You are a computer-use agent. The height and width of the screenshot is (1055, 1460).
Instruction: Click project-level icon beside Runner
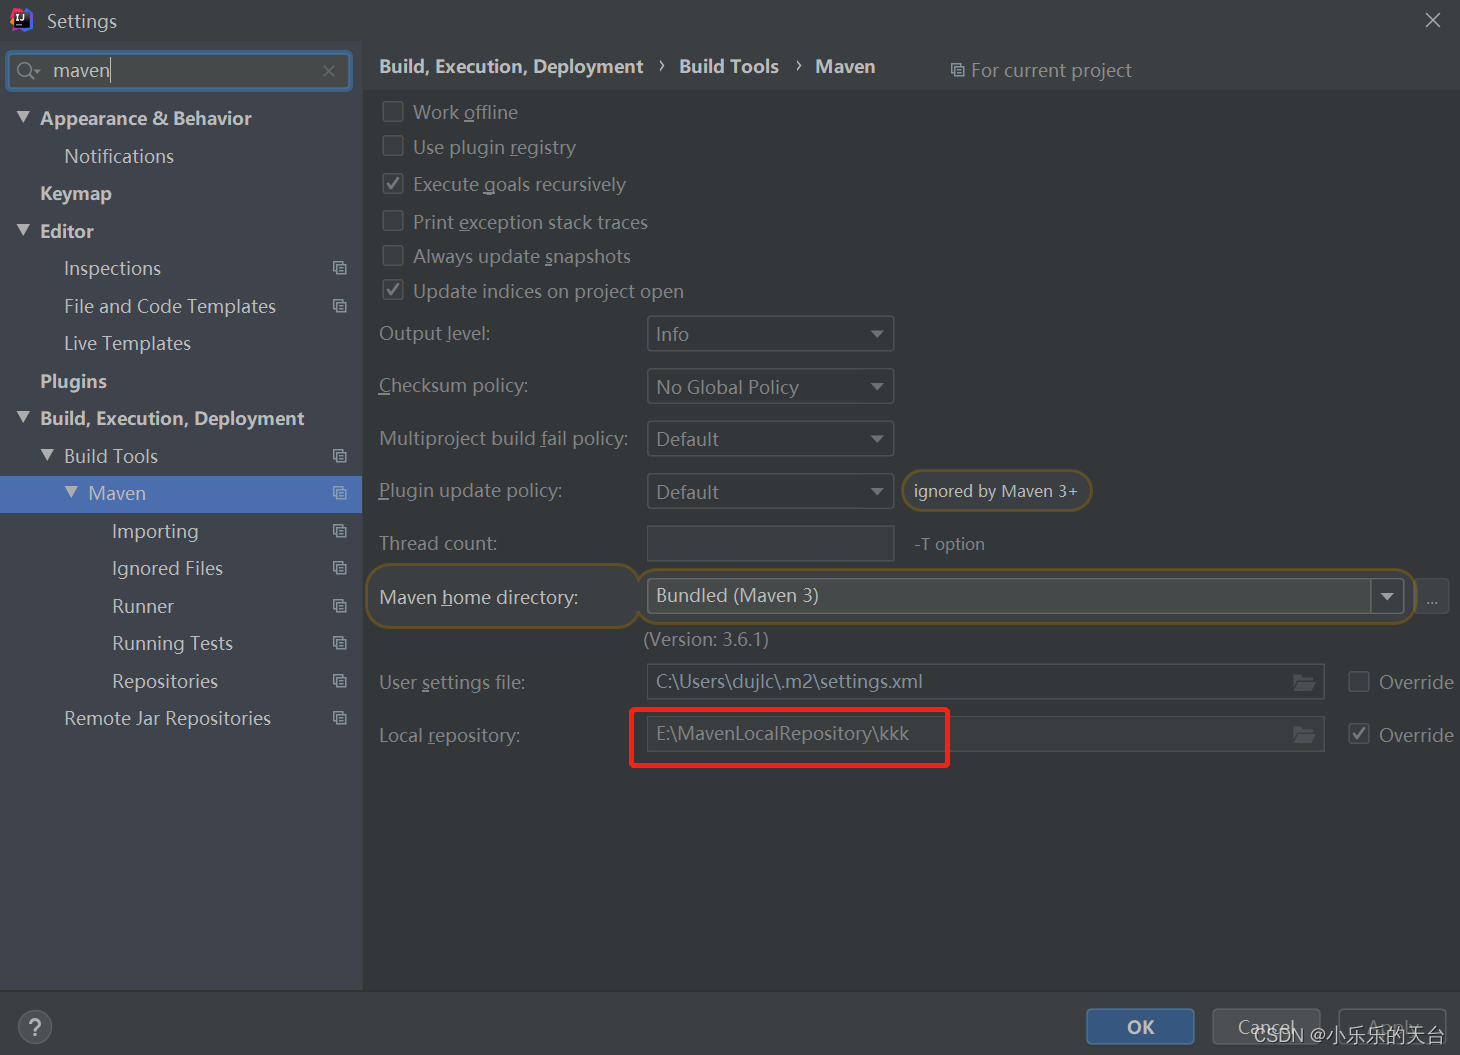pos(340,606)
